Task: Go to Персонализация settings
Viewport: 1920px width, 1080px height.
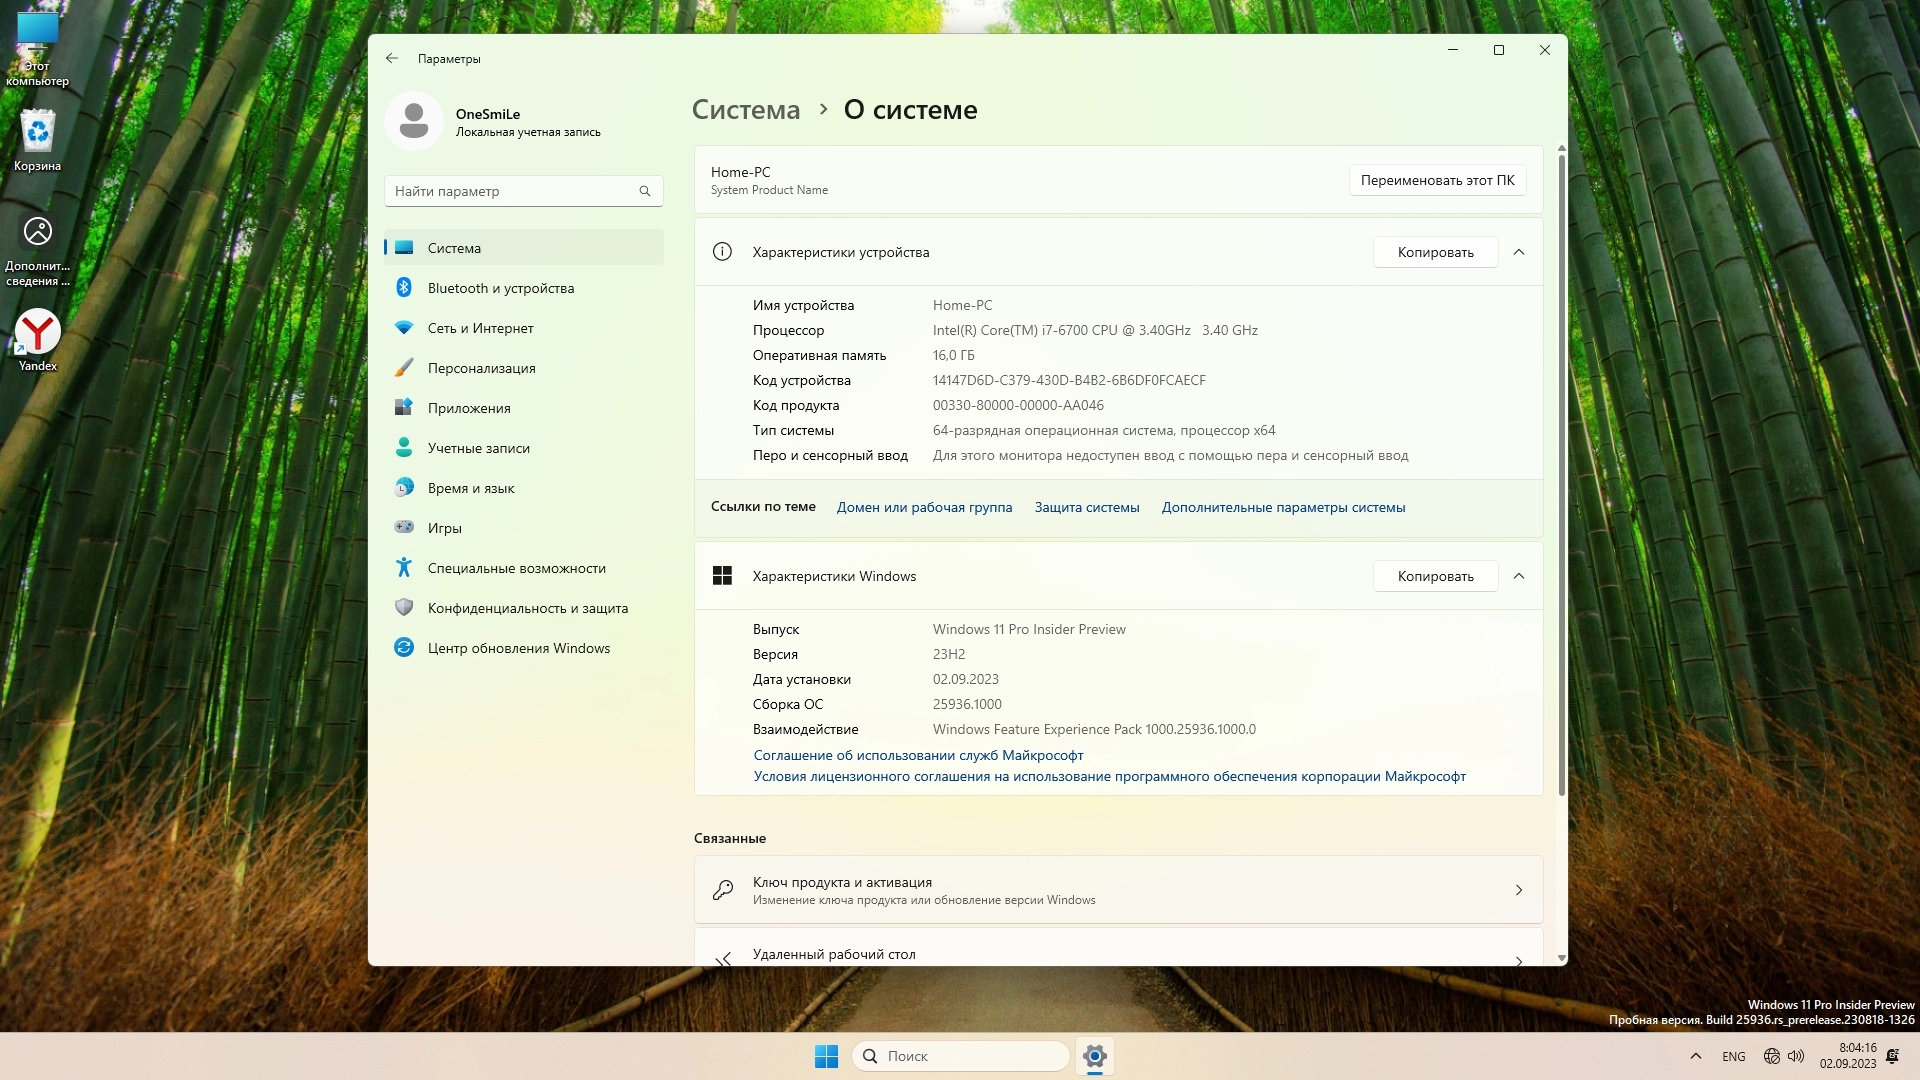Action: click(481, 368)
